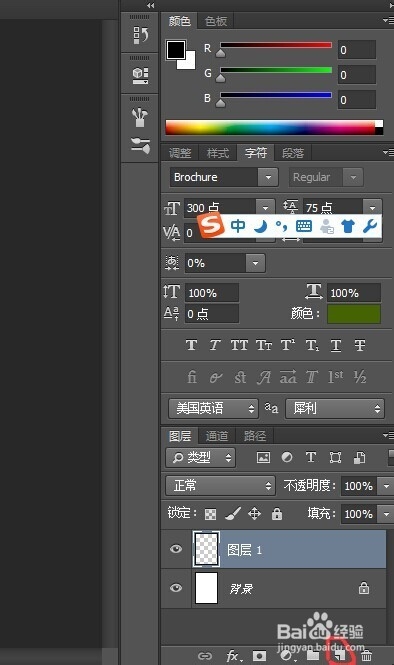Lock transparent pixels icon
This screenshot has height=665, width=394.
pyautogui.click(x=210, y=514)
